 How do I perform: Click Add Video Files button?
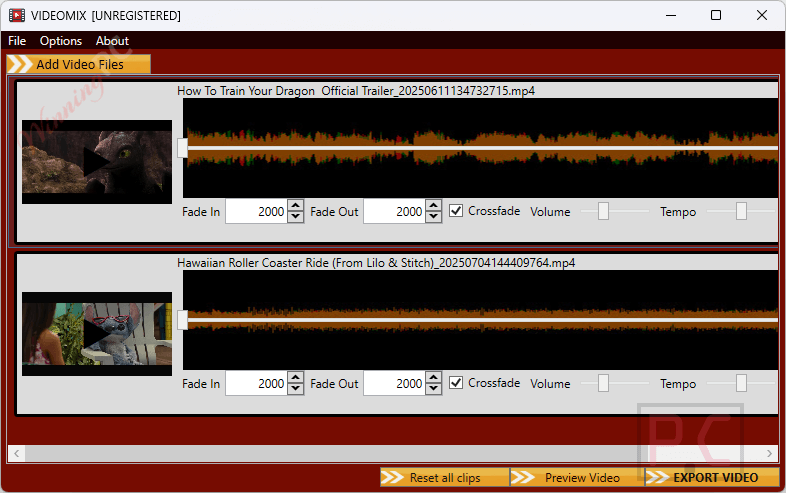click(79, 64)
